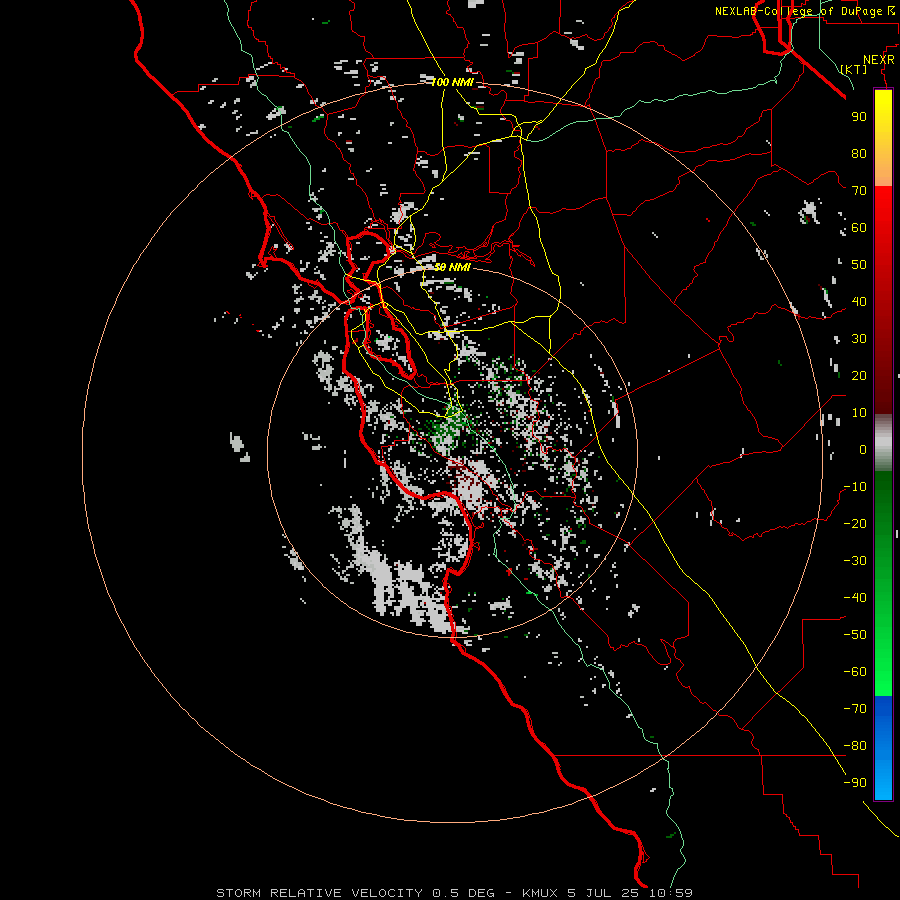
Task: Click the -60 value on velocity scale
Action: point(855,672)
